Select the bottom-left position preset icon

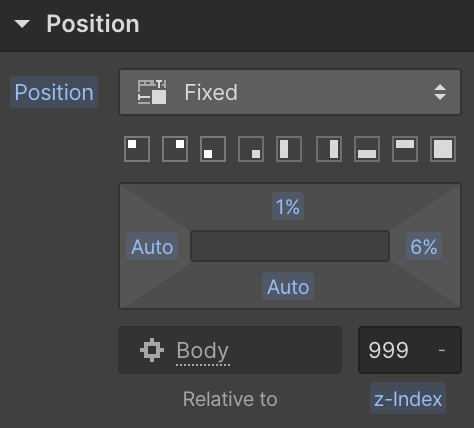pos(213,149)
